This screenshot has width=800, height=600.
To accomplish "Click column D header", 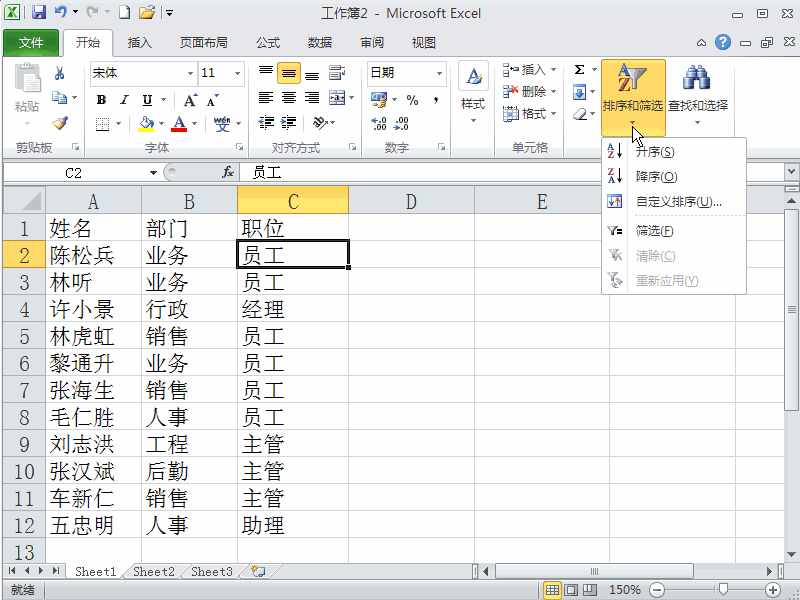I will click(x=411, y=201).
